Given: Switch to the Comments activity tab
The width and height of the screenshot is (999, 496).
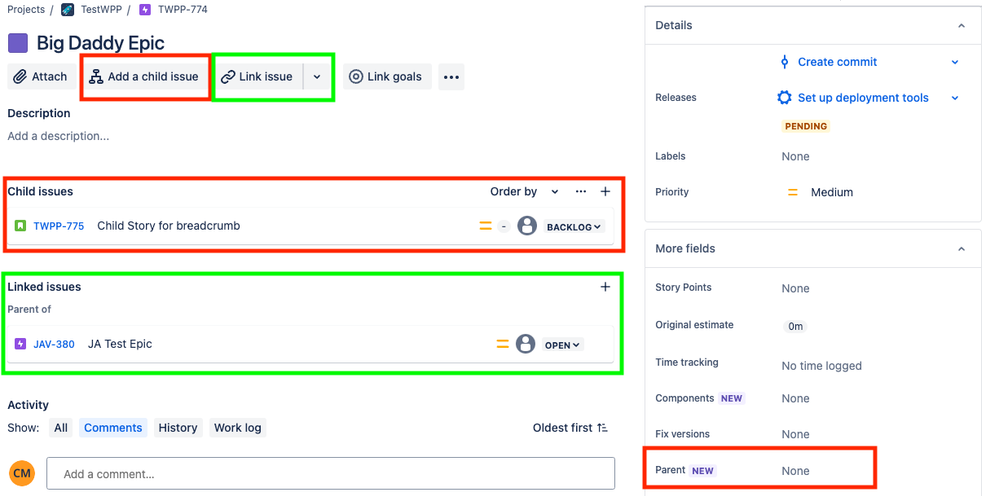Looking at the screenshot, I should pyautogui.click(x=113, y=428).
